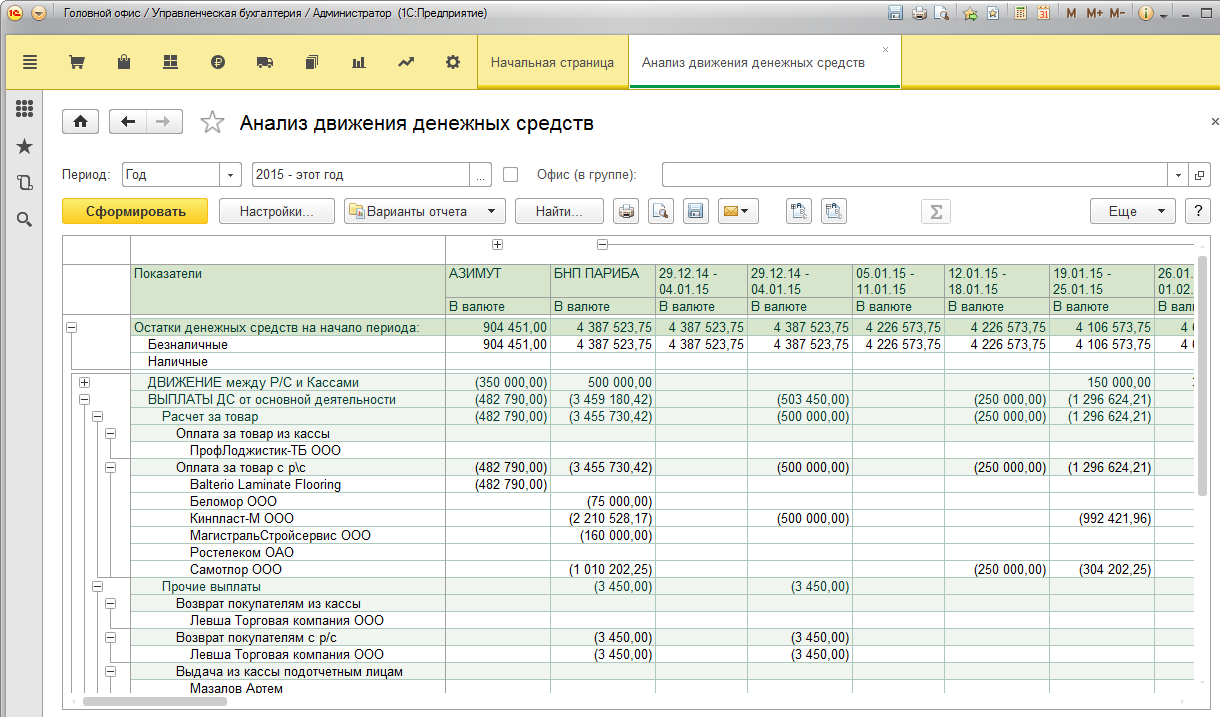Open the Еще menu

click(1133, 211)
